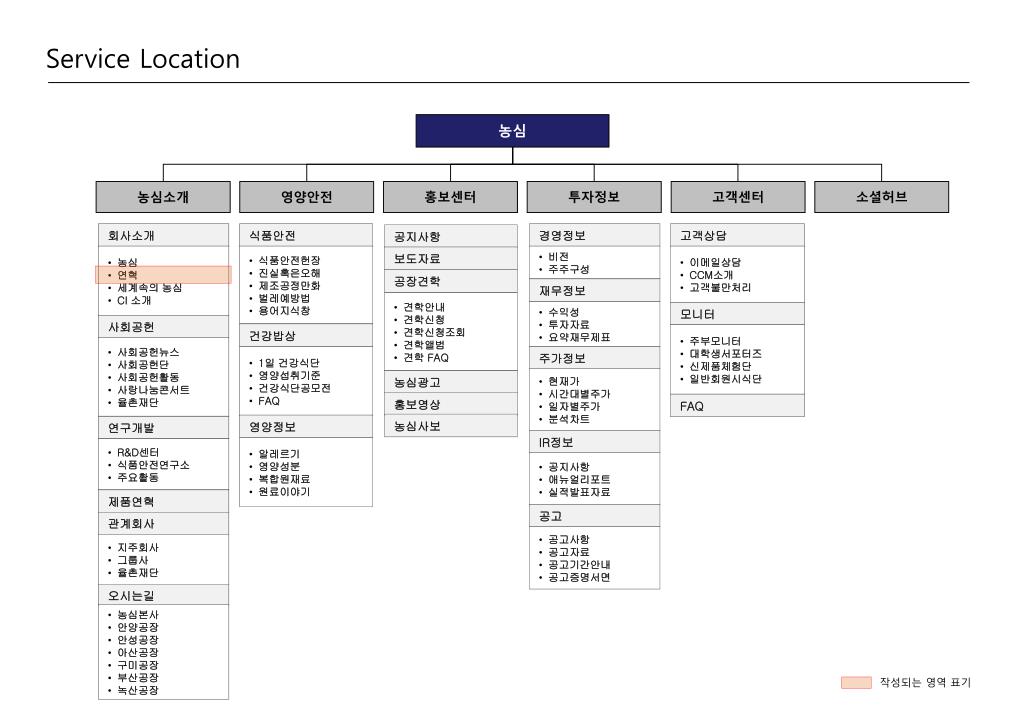Open the IR정보 subheading
Image resolution: width=1023 pixels, height=708 pixels.
tap(594, 442)
